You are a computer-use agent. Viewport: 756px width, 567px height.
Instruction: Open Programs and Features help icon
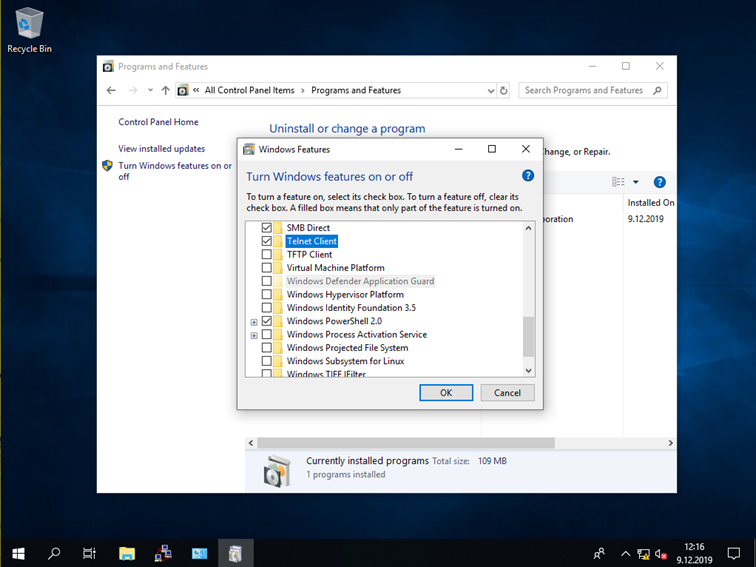659,182
